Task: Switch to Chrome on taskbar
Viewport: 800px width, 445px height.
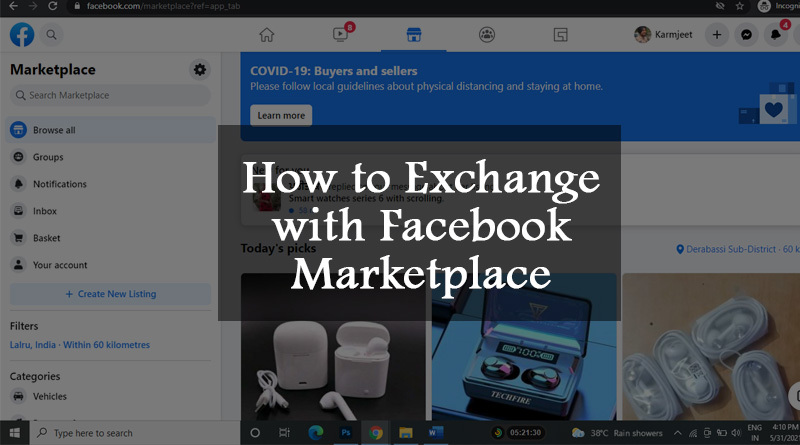Action: pyautogui.click(x=376, y=433)
